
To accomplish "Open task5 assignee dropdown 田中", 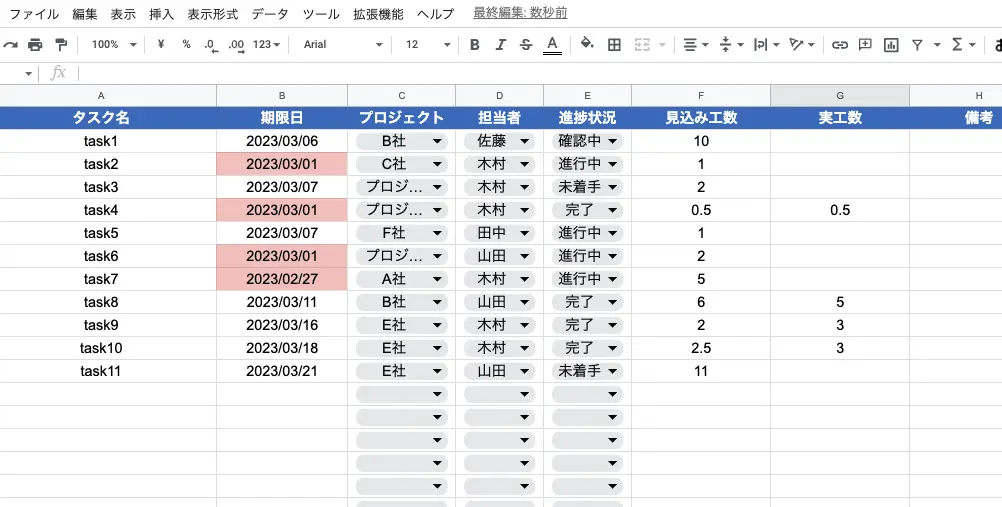I will 500,233.
